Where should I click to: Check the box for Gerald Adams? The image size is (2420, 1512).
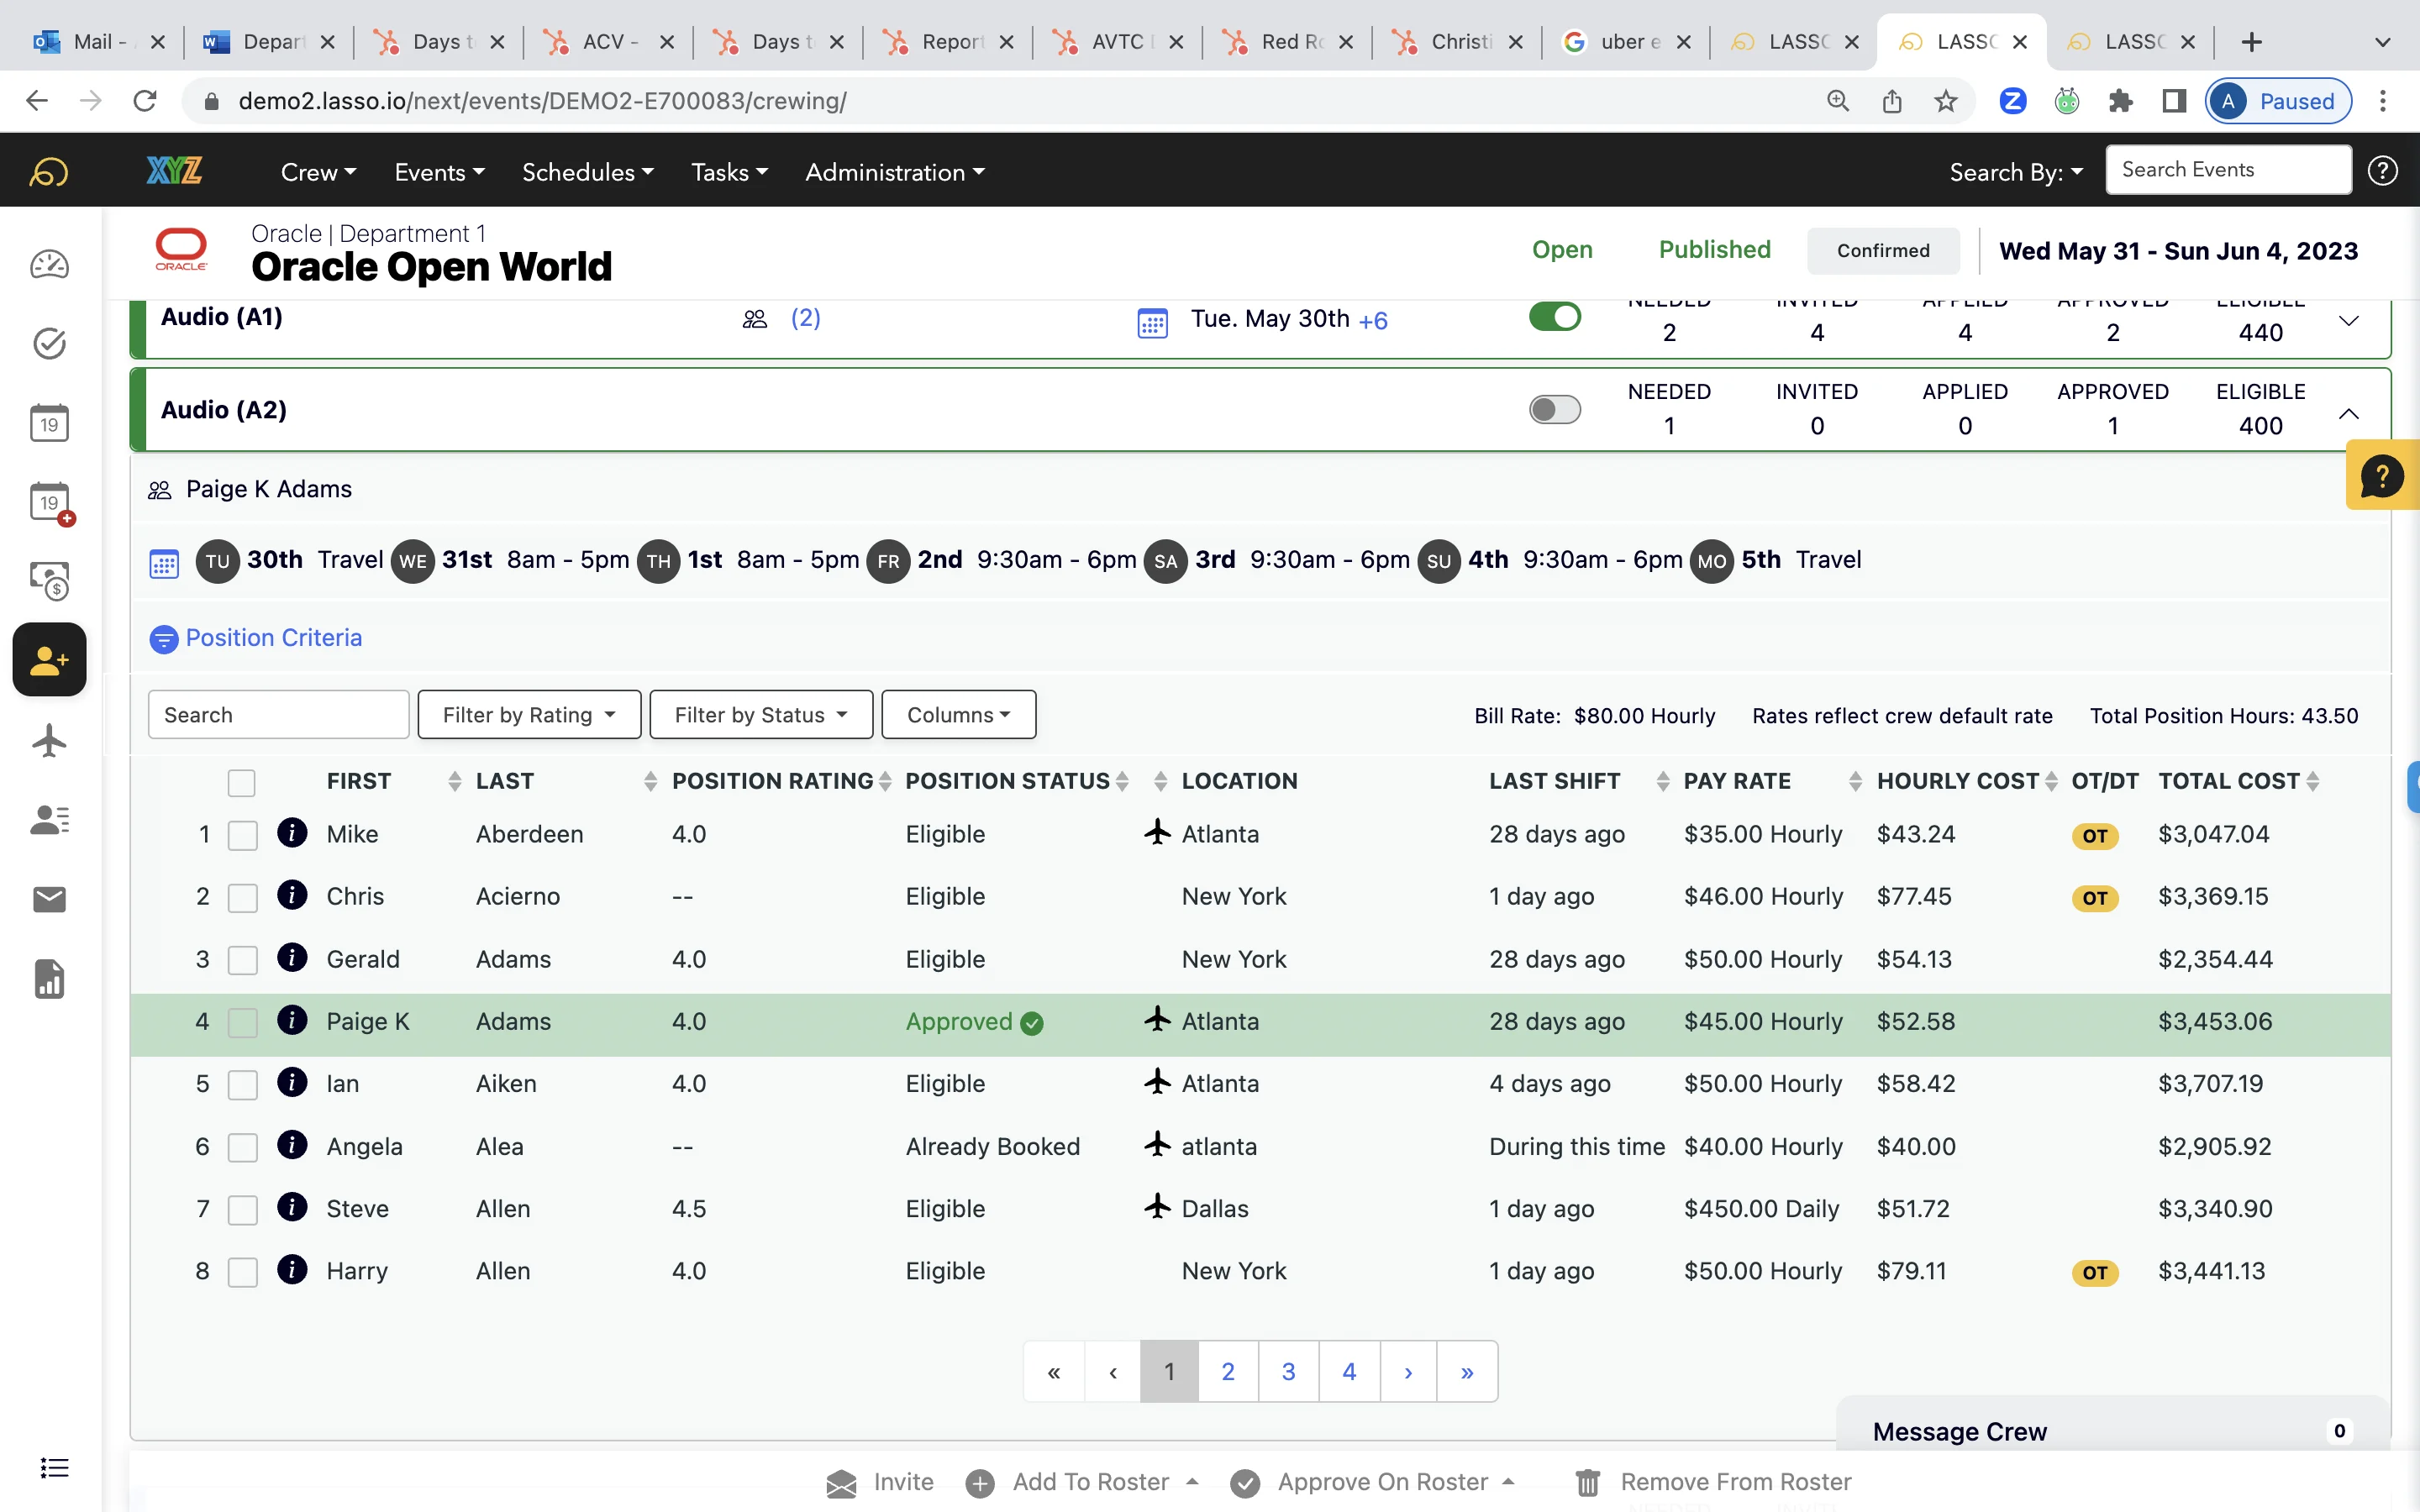click(x=242, y=960)
